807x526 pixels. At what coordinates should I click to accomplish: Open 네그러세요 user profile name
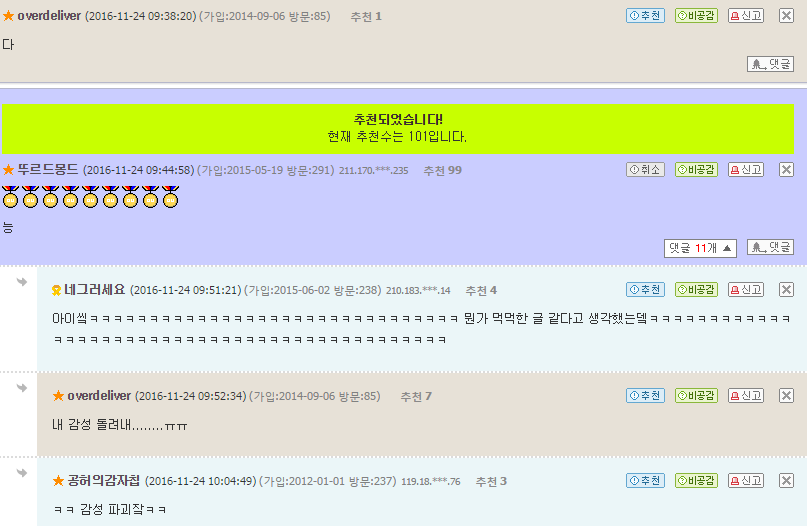point(95,290)
